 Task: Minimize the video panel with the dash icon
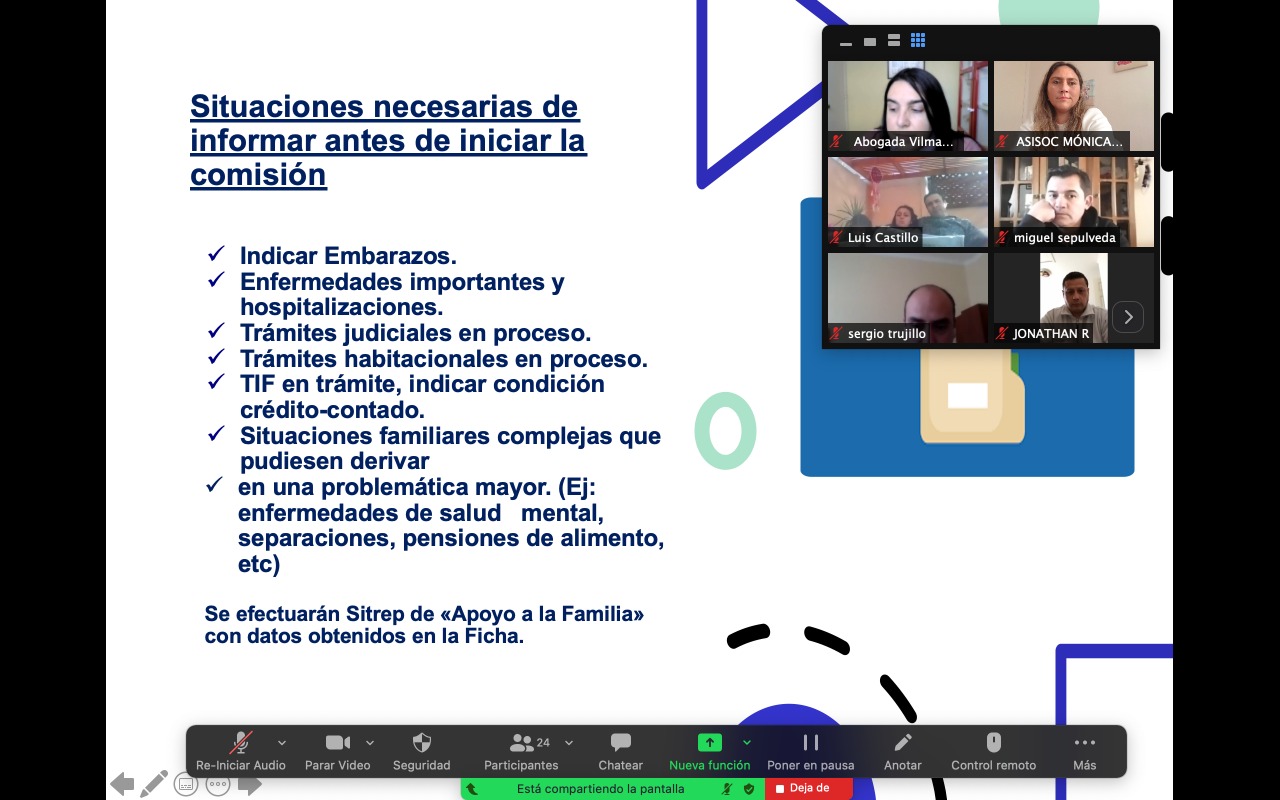point(846,43)
